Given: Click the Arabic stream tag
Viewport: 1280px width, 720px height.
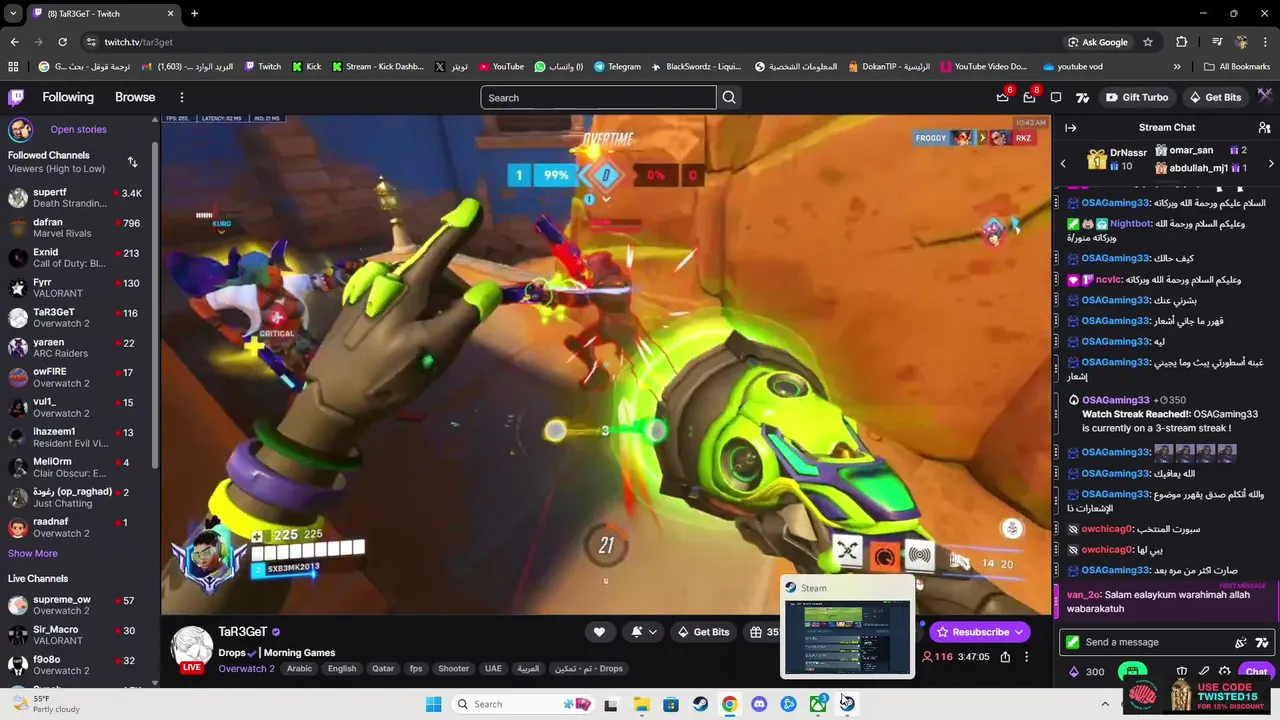Looking at the screenshot, I should (300, 669).
